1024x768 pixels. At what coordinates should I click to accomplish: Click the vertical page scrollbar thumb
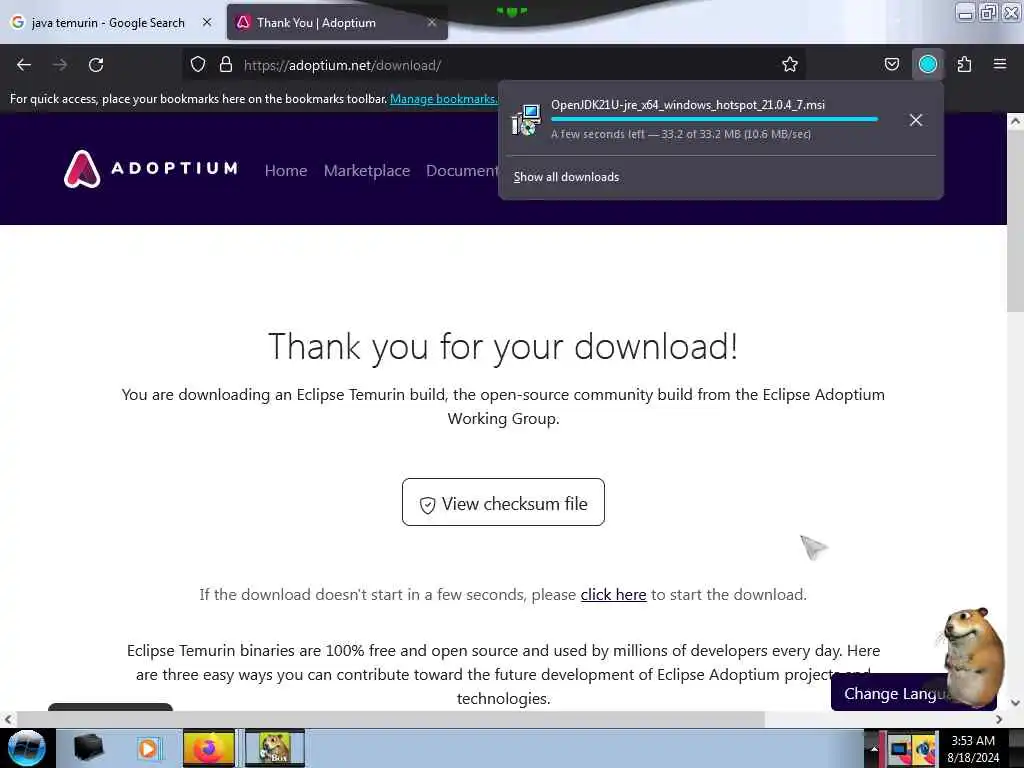[x=1015, y=222]
